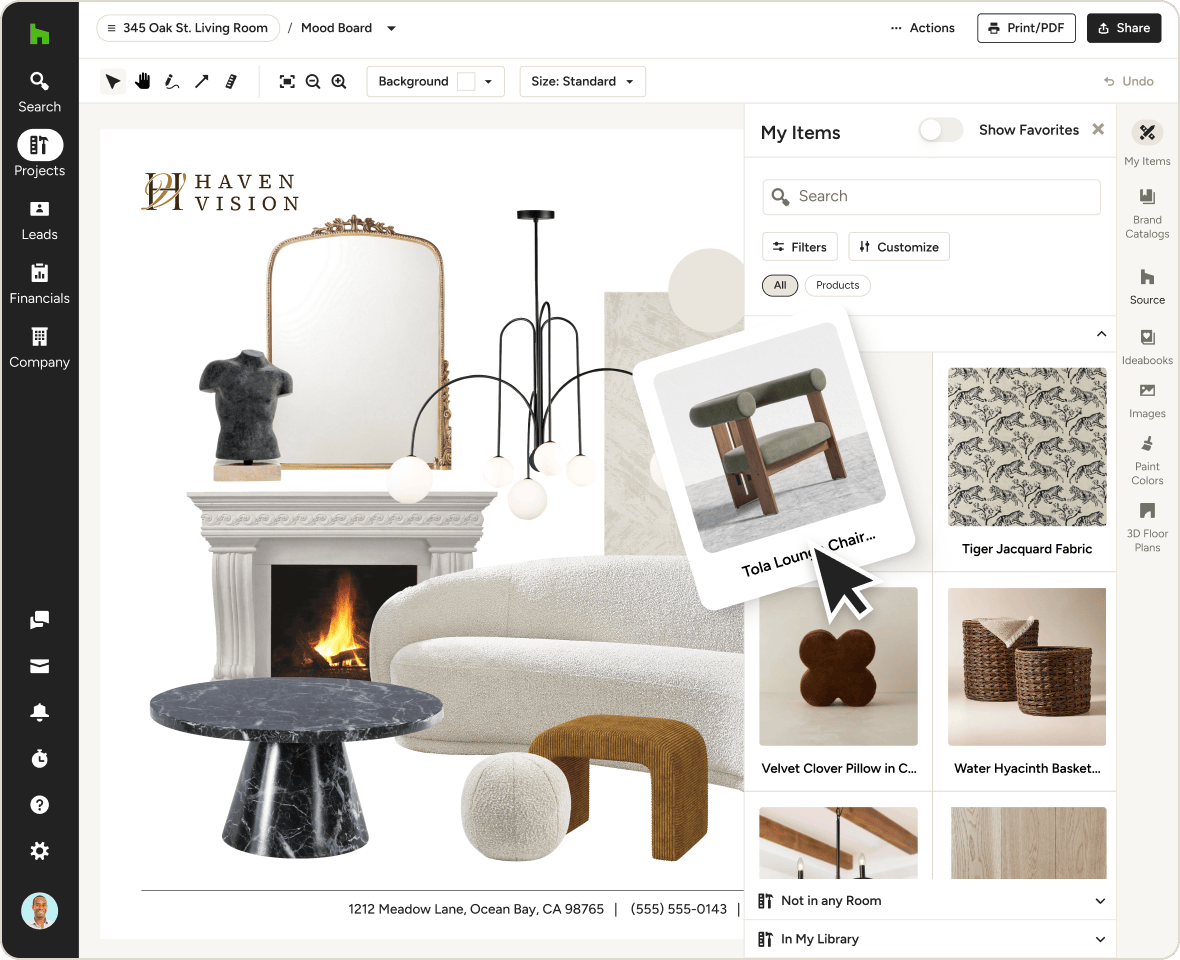Toggle the Show Favorites switch
This screenshot has height=960, width=1180.
(x=940, y=130)
